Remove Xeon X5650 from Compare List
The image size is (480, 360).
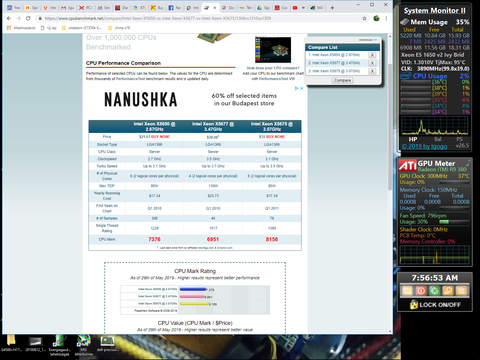tap(372, 55)
